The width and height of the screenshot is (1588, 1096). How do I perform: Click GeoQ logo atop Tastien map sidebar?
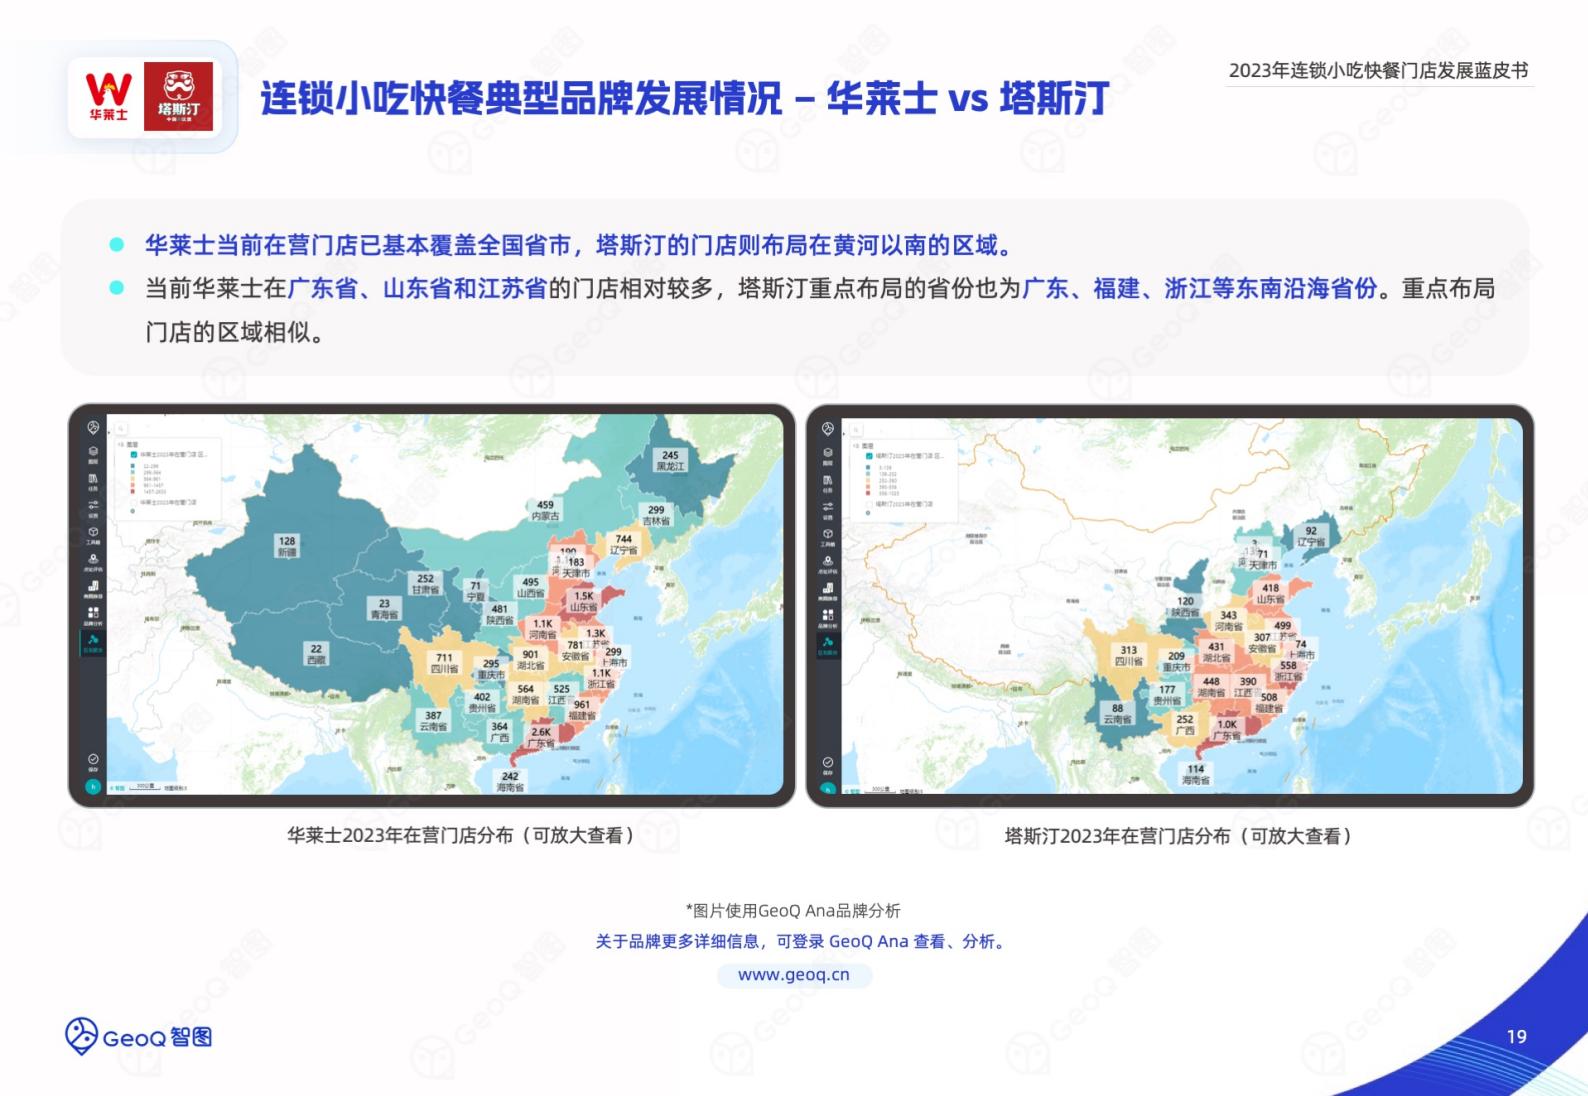click(x=828, y=428)
